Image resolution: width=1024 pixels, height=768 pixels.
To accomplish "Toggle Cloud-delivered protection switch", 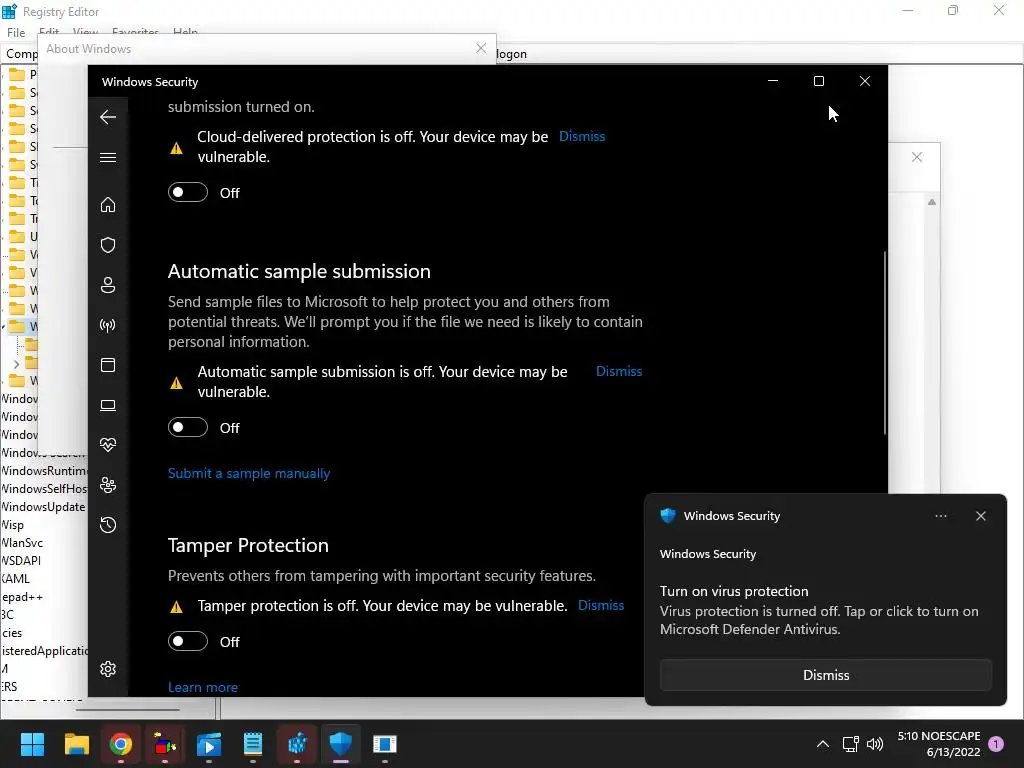I will [188, 192].
